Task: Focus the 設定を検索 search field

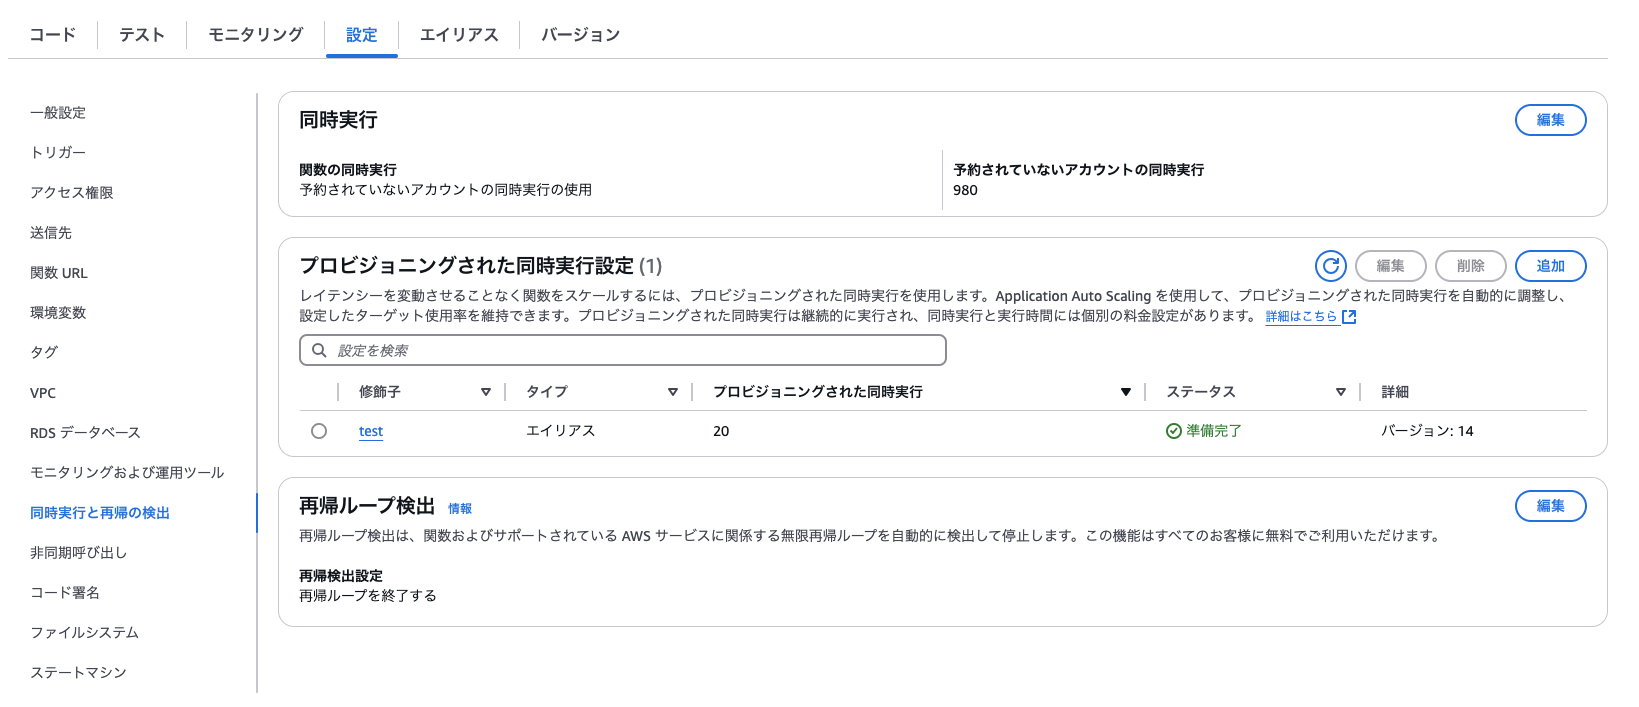Action: coord(623,350)
